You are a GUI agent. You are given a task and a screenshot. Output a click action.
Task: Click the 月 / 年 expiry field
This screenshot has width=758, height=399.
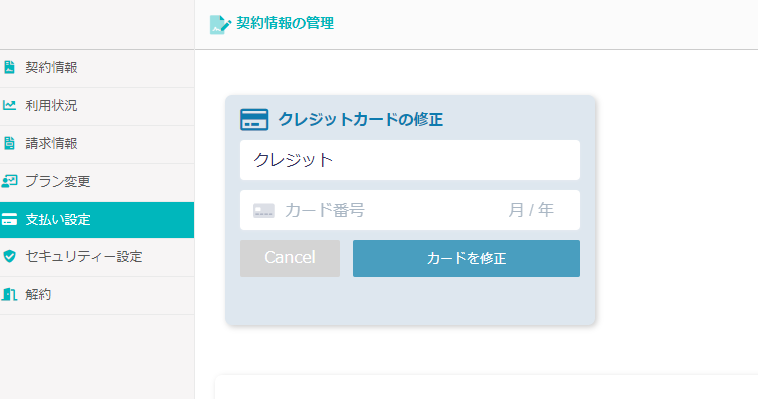[531, 210]
